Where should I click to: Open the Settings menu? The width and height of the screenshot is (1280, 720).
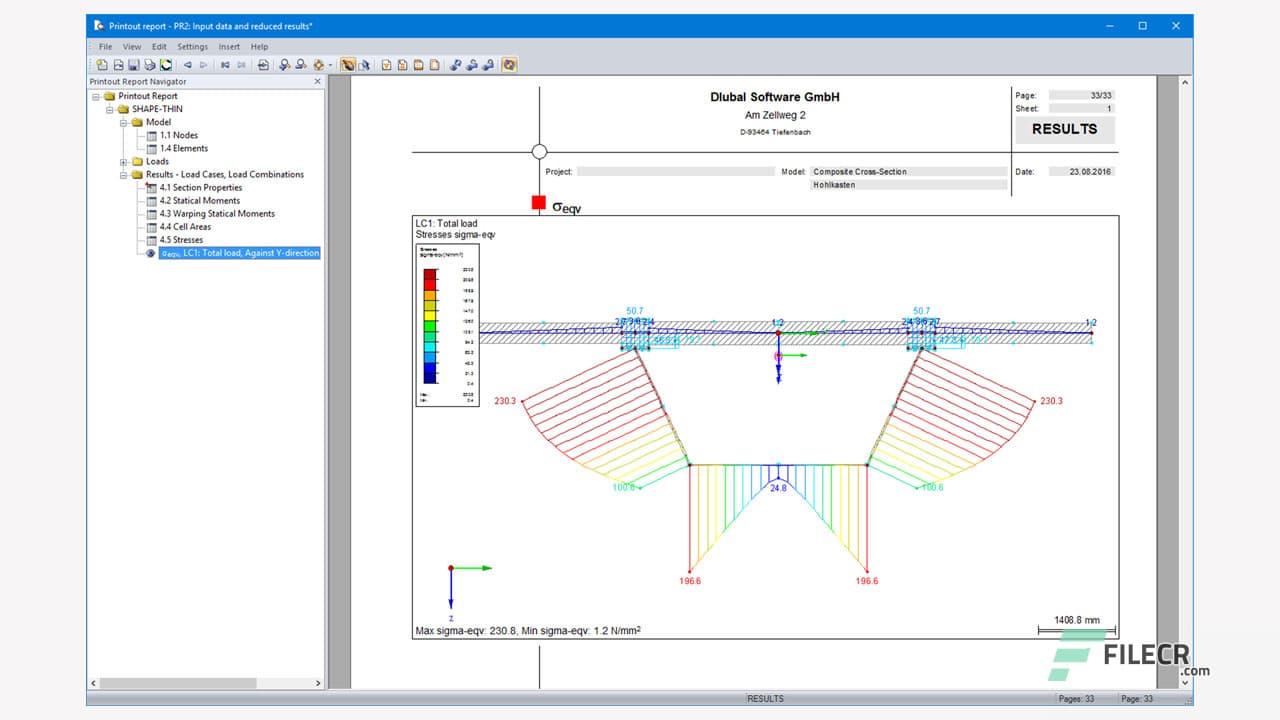click(192, 47)
